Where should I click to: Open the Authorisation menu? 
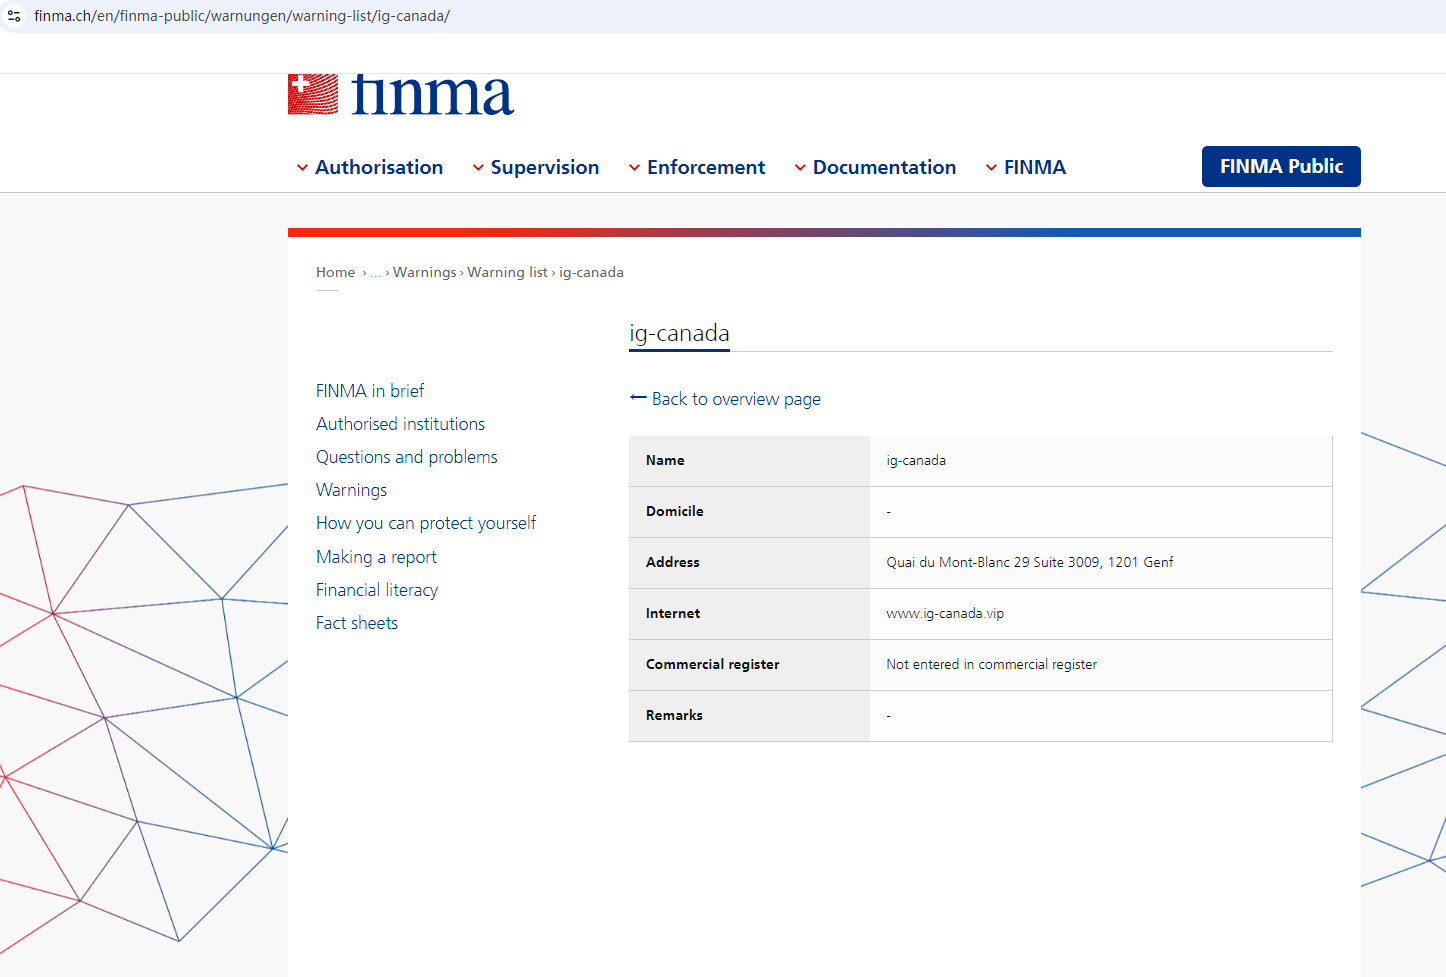pyautogui.click(x=379, y=167)
